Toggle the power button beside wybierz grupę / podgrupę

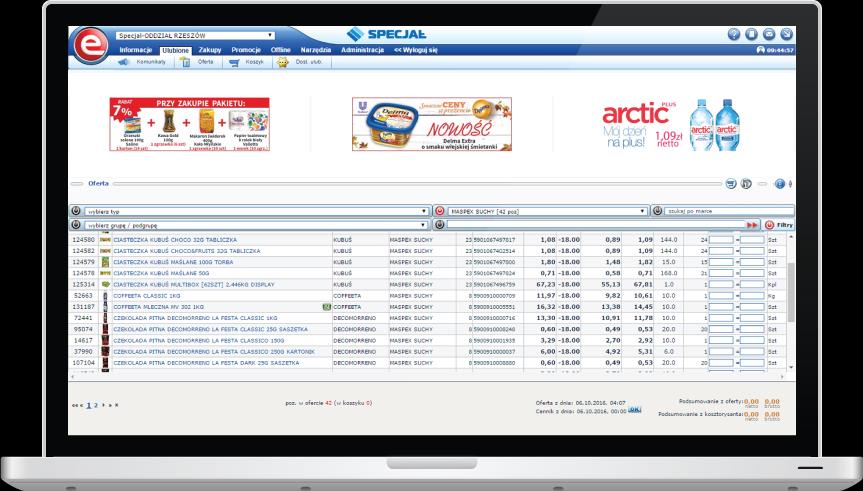click(x=76, y=225)
